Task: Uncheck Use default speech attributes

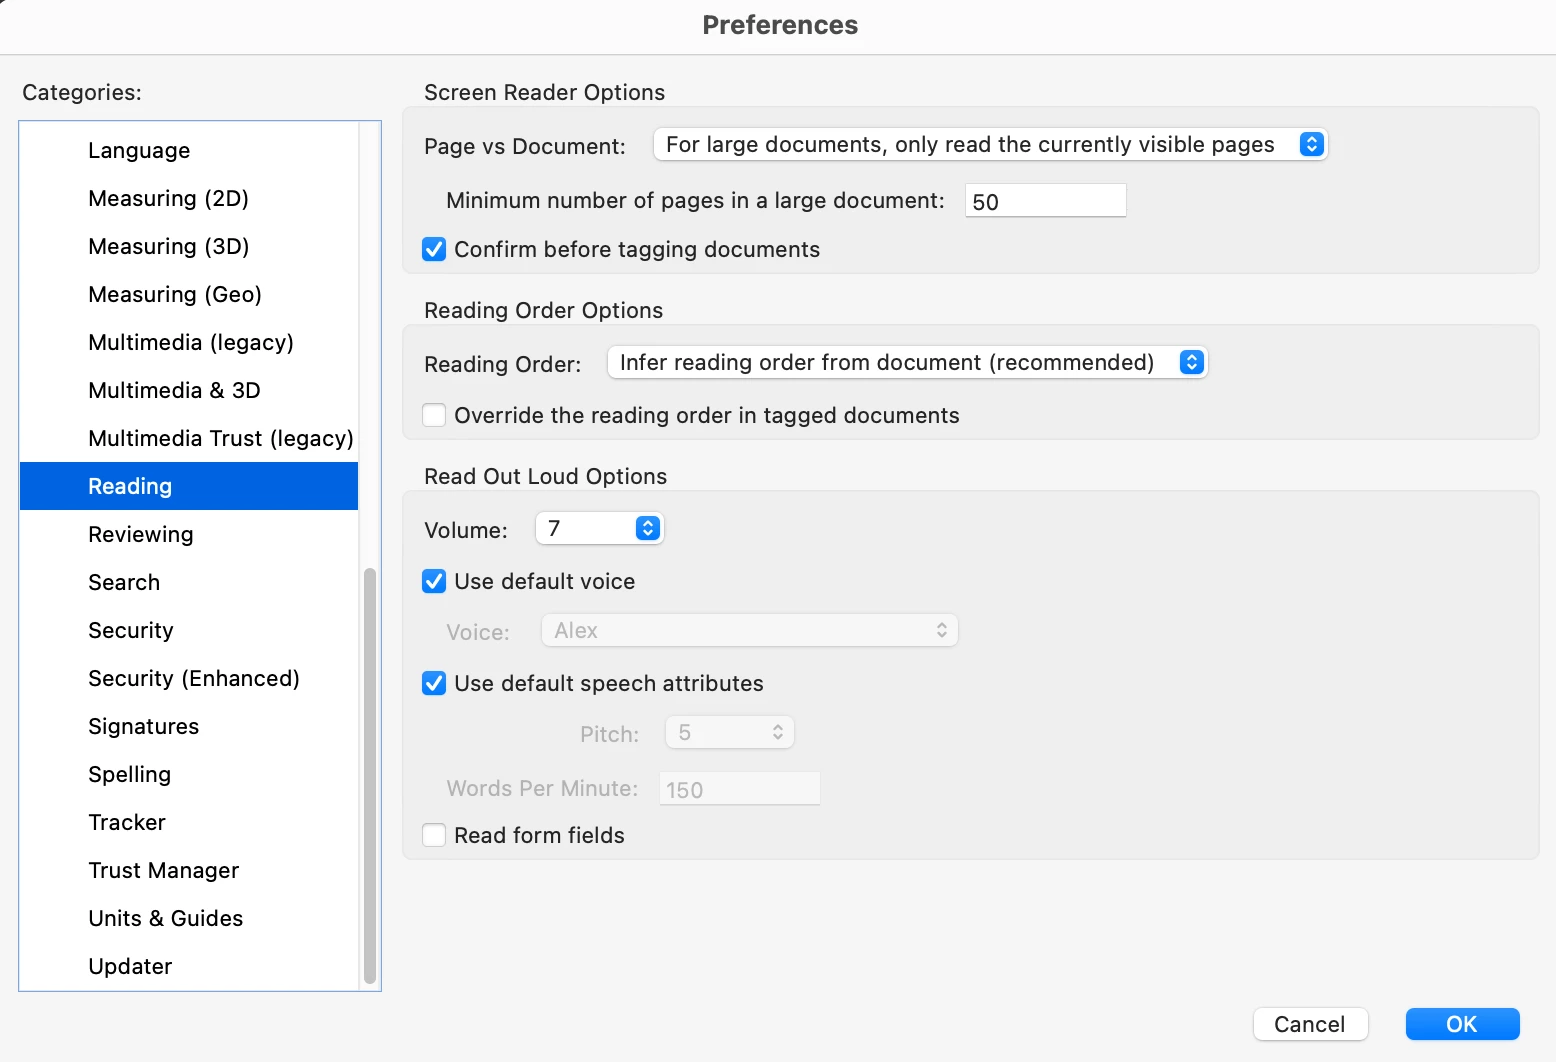Action: click(x=434, y=683)
